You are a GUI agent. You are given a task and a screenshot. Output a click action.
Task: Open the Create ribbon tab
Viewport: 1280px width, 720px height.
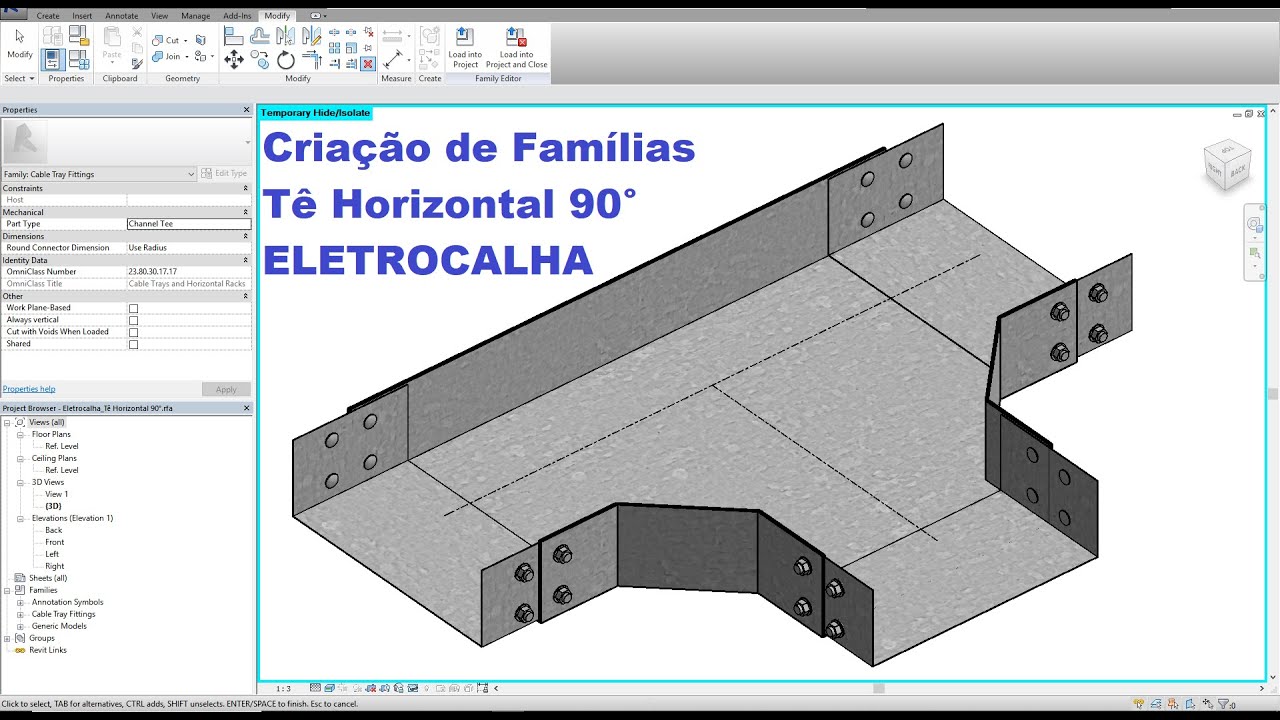(48, 16)
